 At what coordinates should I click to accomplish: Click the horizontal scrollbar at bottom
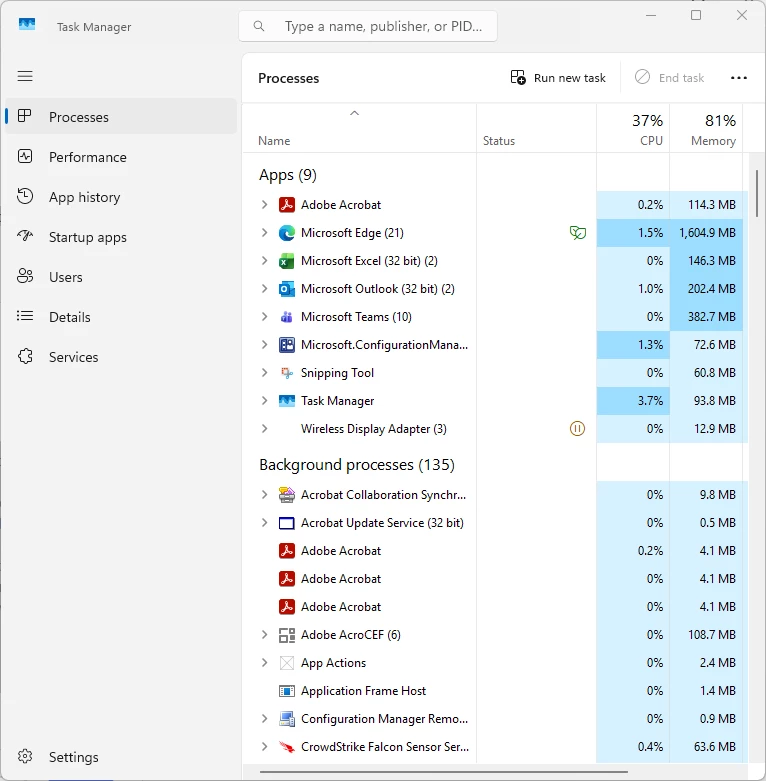tap(443, 772)
